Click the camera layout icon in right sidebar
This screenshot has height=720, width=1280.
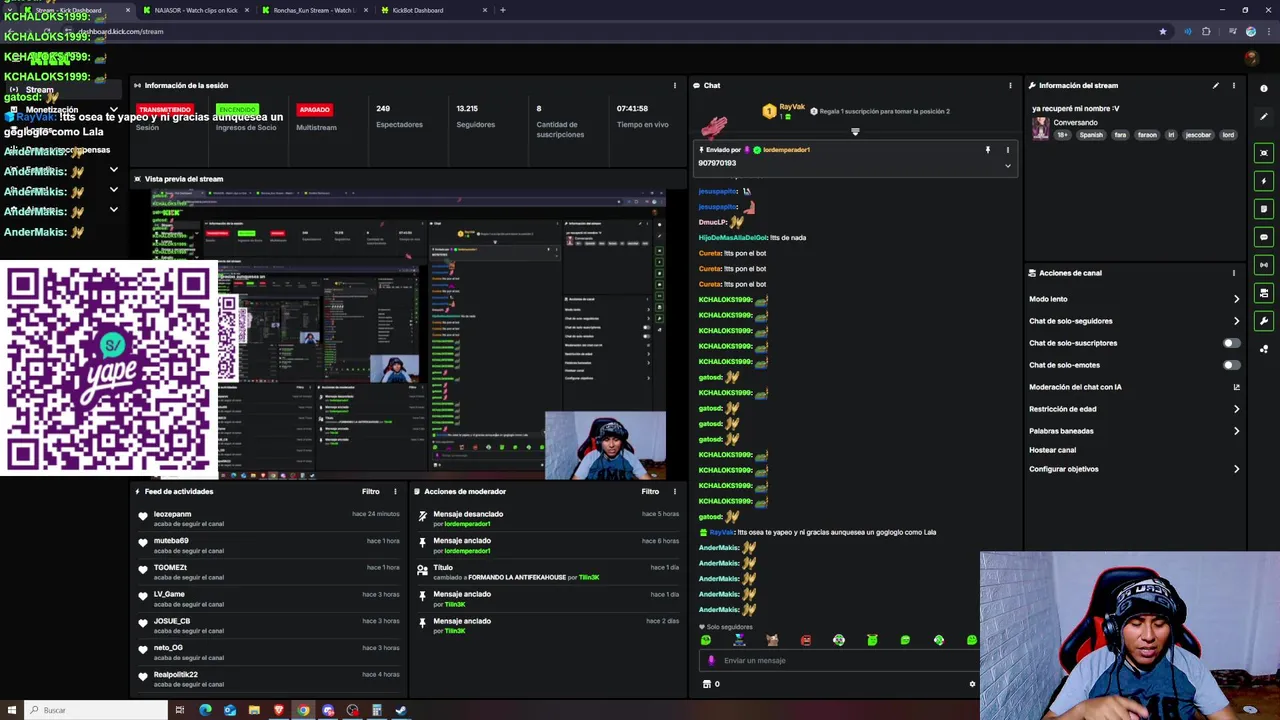[x=1264, y=293]
